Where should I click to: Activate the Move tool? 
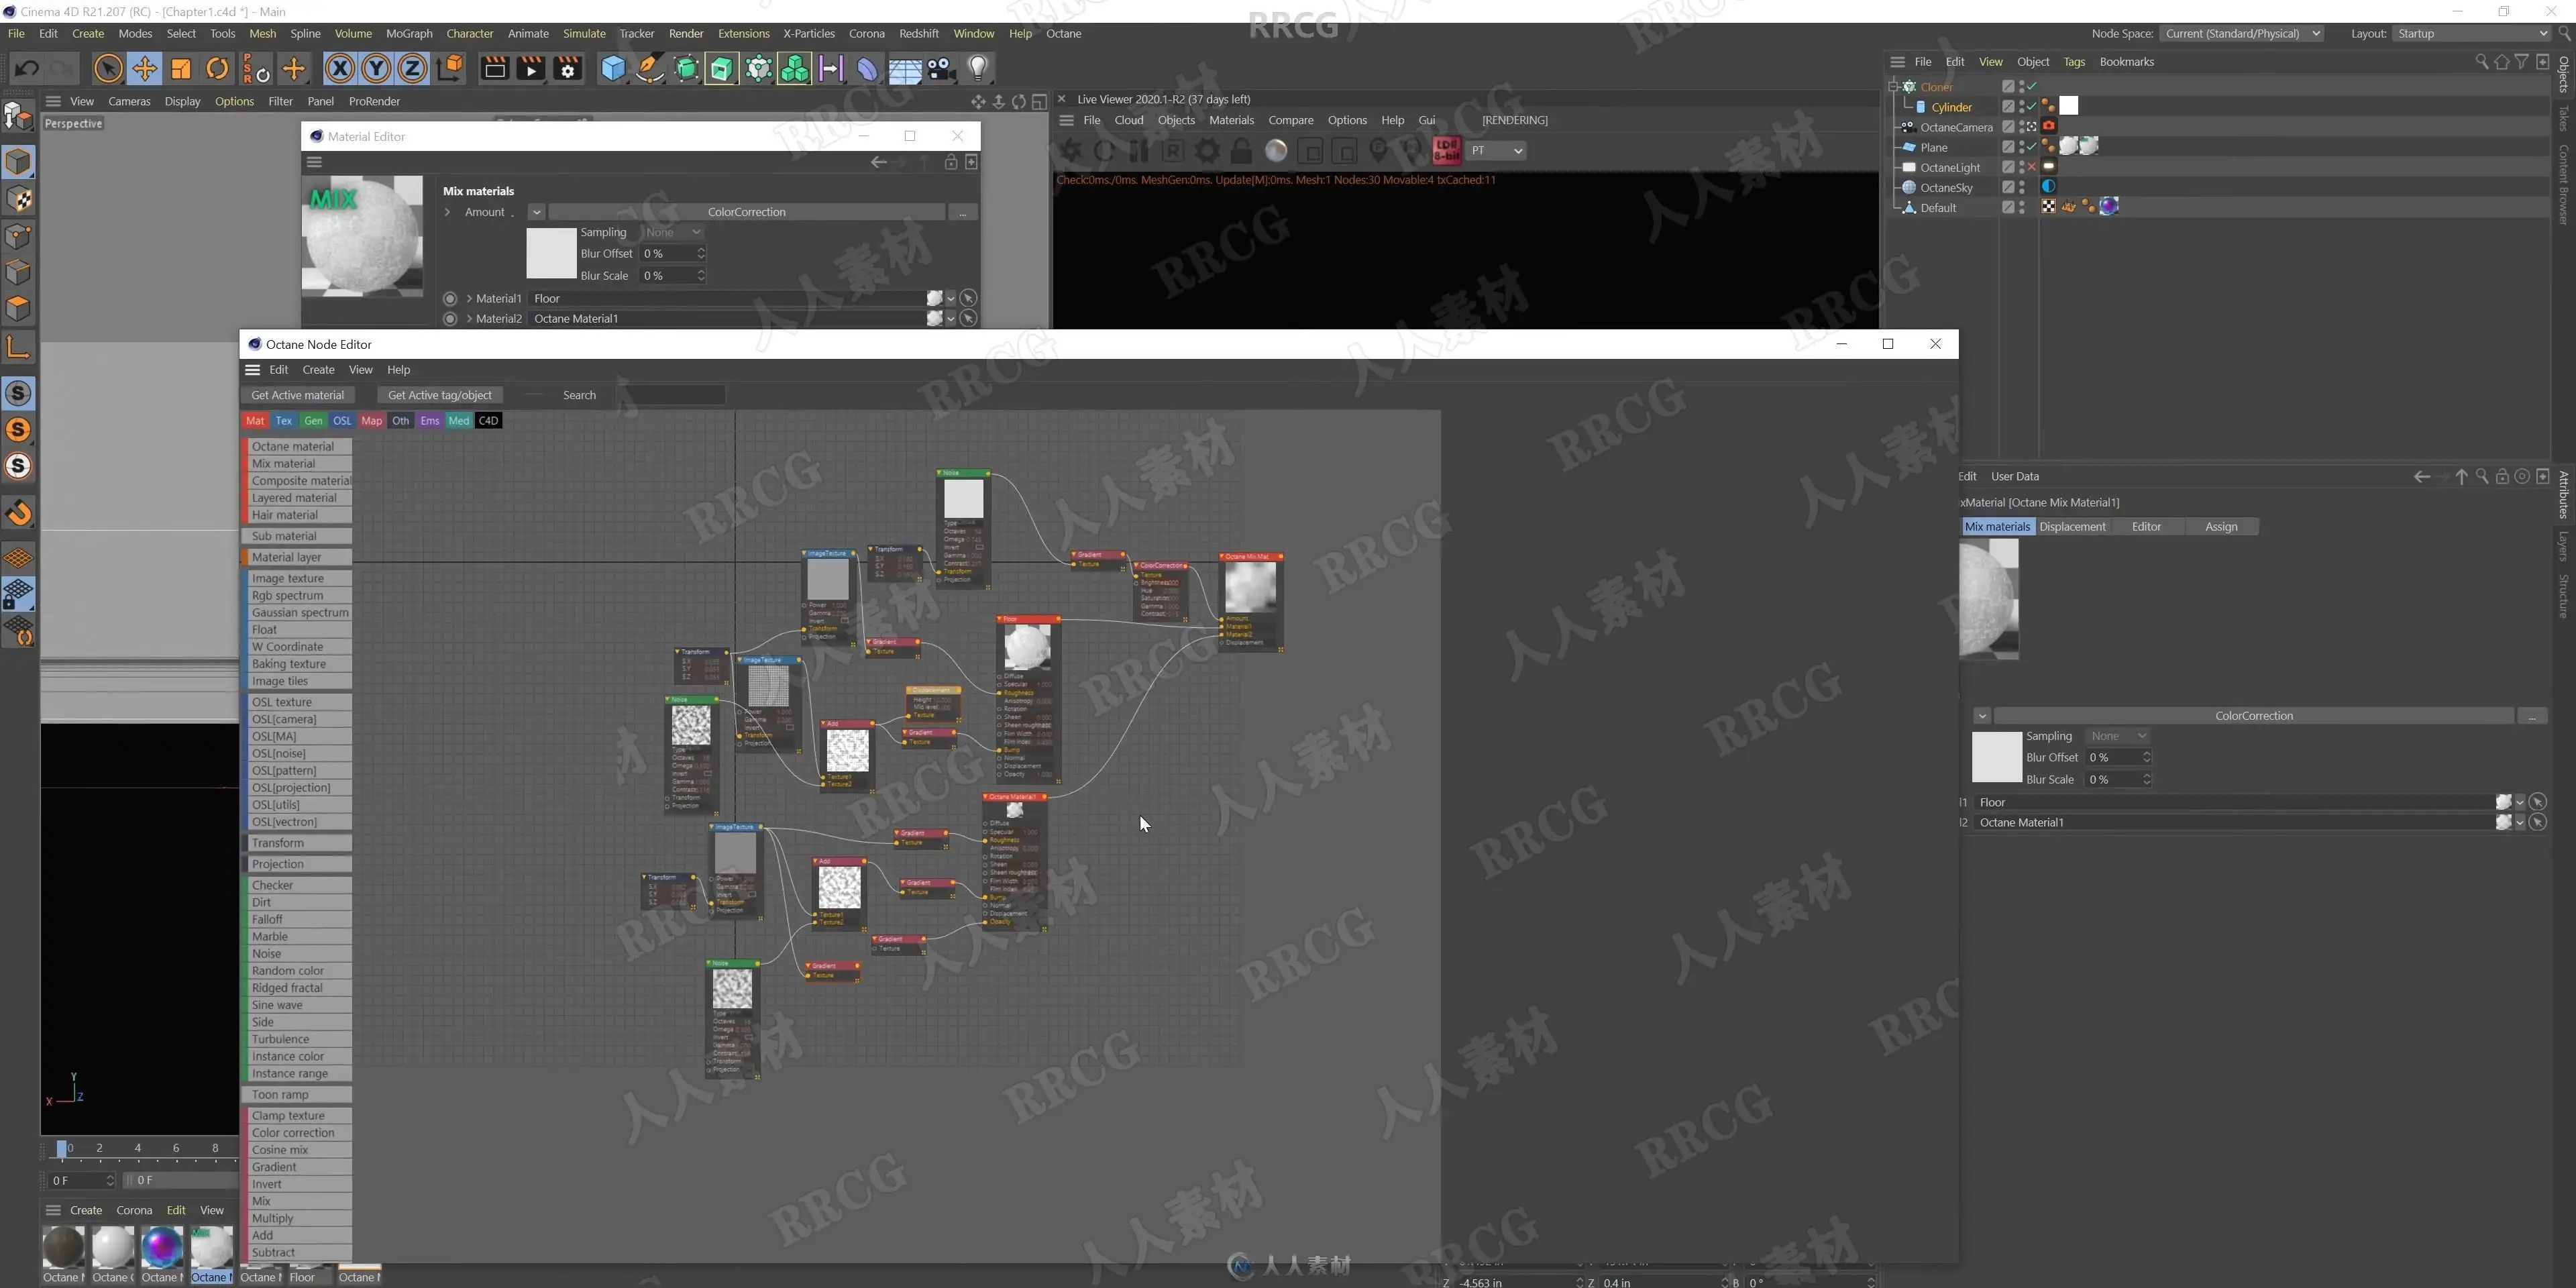tap(144, 68)
